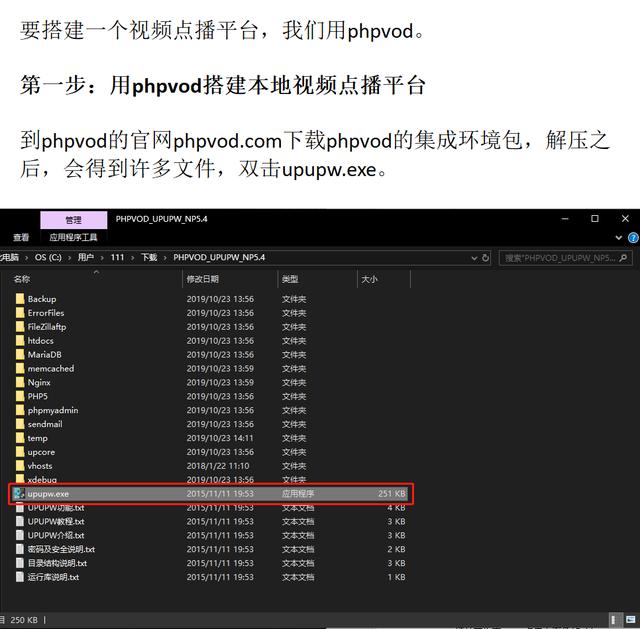Click the 251 KB size cell

[x=392, y=493]
